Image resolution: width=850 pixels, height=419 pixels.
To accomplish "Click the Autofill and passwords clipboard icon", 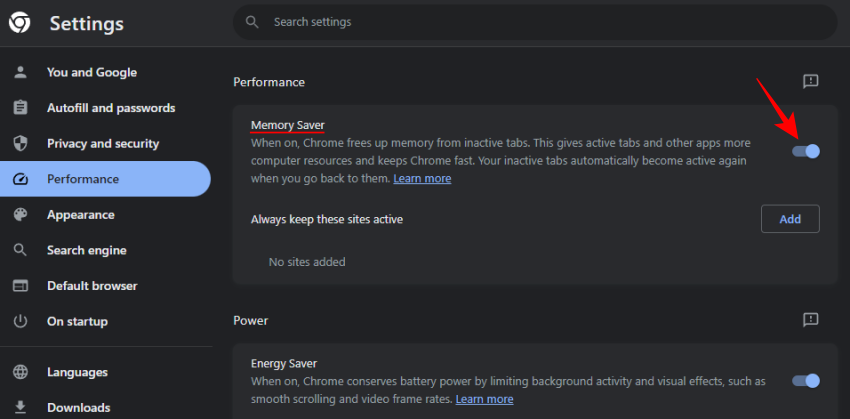I will pos(20,108).
